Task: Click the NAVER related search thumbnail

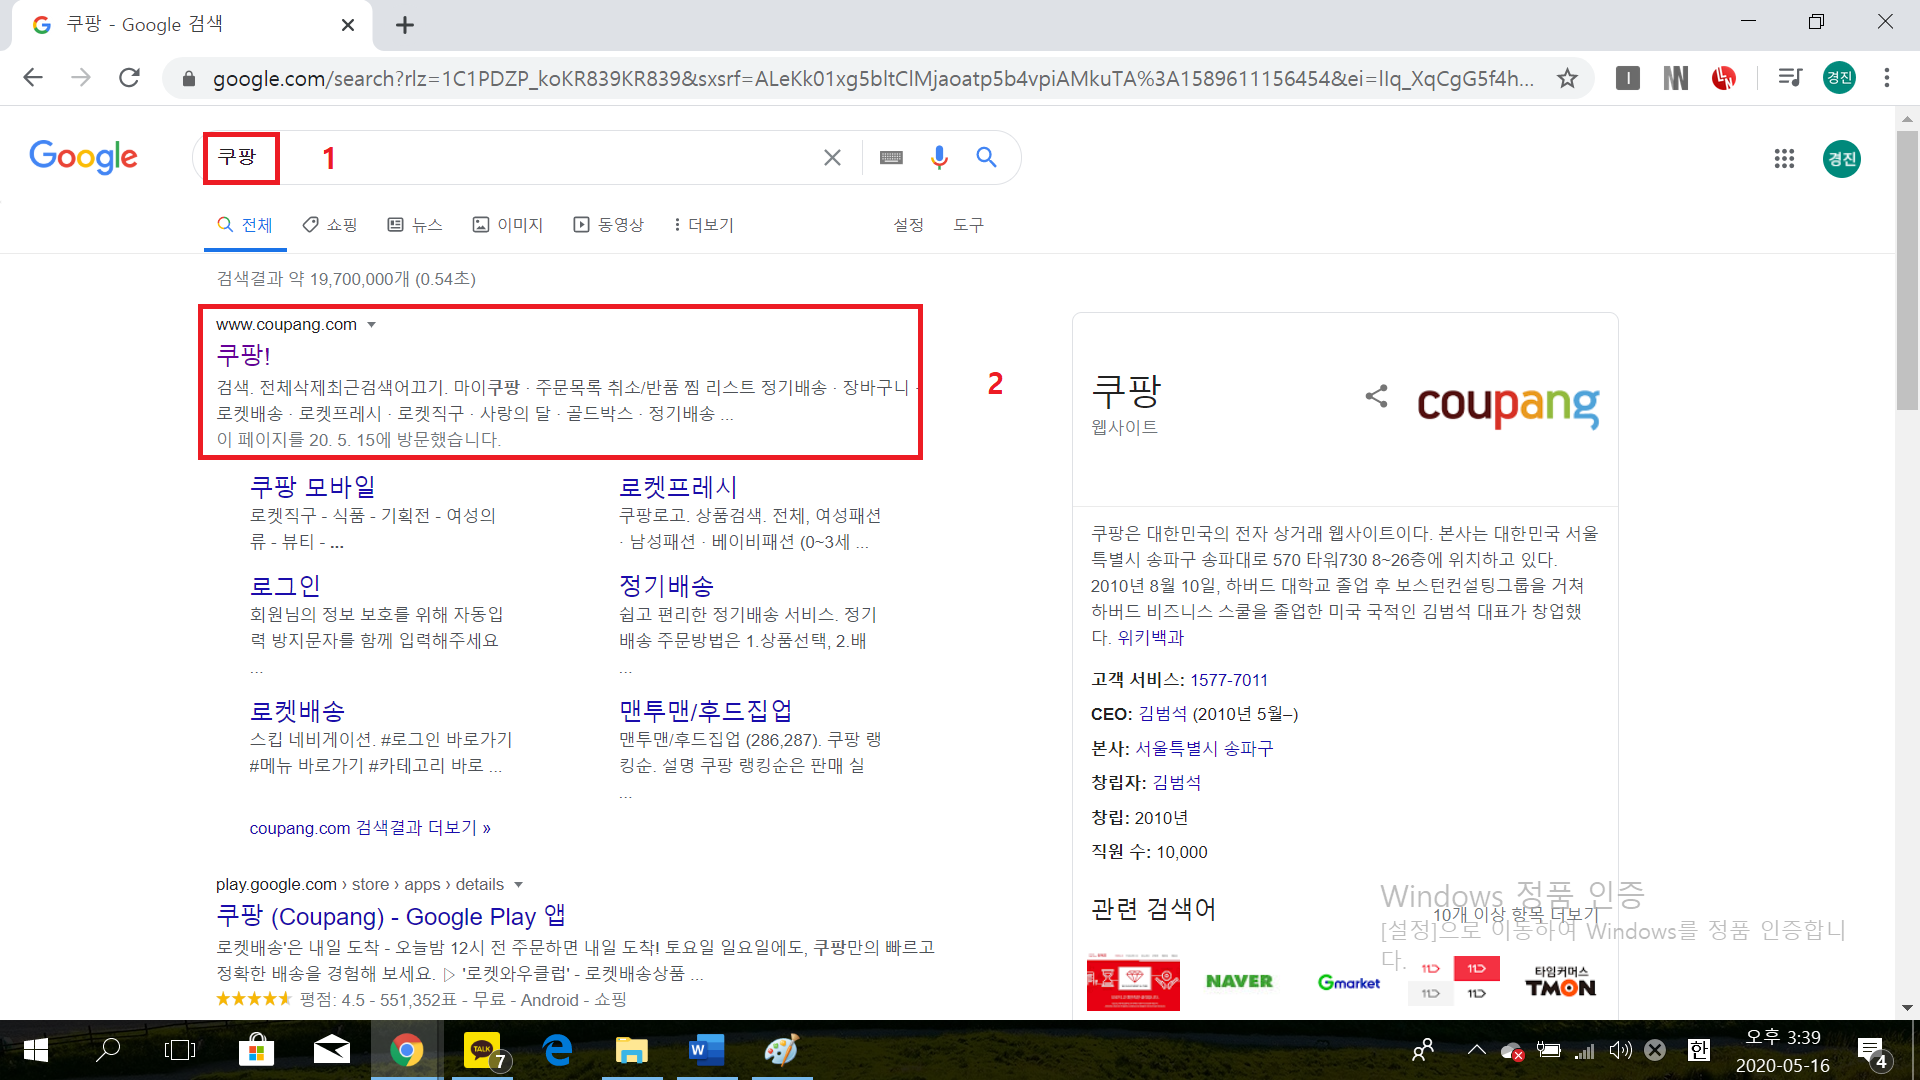Action: click(x=1239, y=981)
